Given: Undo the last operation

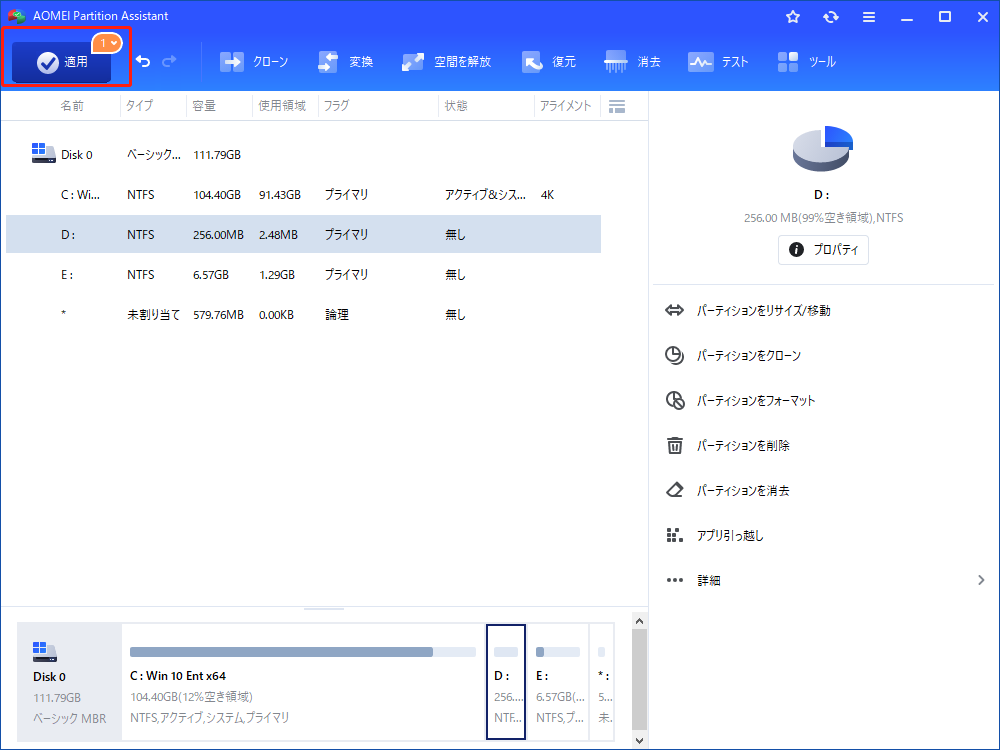Looking at the screenshot, I should point(143,61).
